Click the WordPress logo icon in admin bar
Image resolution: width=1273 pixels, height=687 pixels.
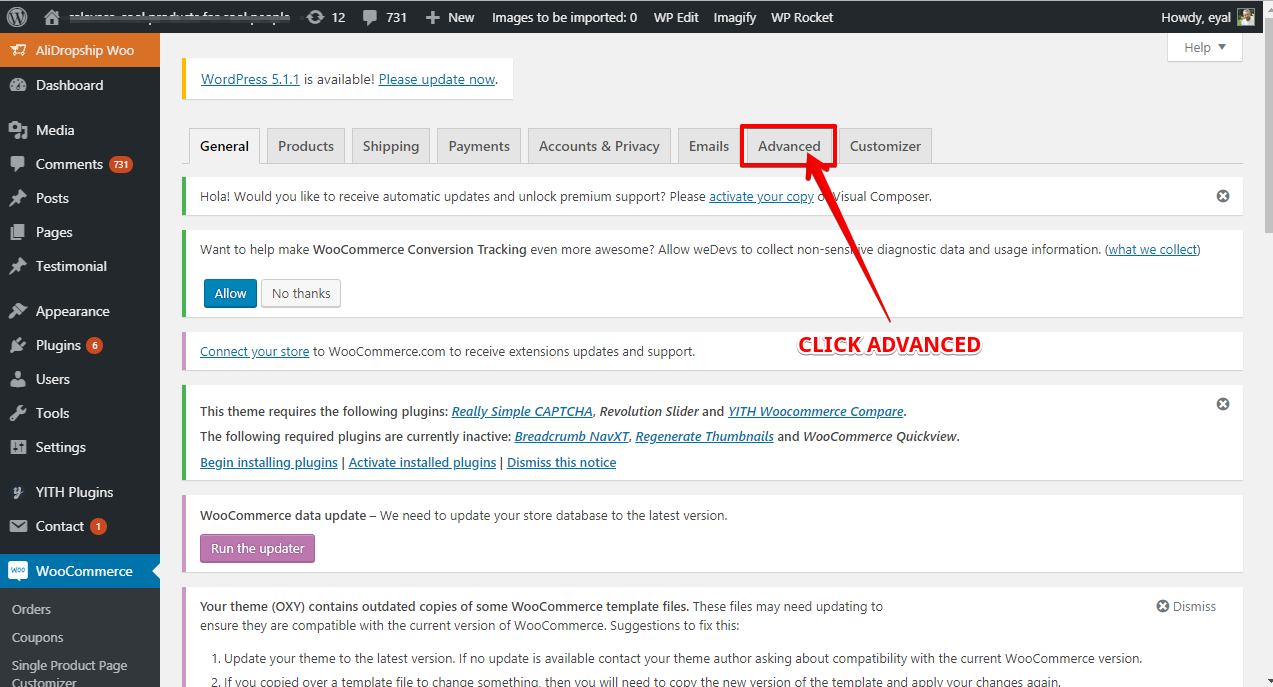click(17, 17)
